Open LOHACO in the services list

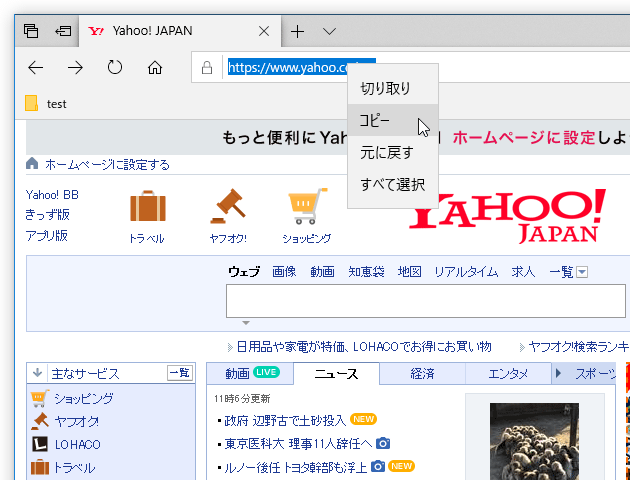(78, 444)
